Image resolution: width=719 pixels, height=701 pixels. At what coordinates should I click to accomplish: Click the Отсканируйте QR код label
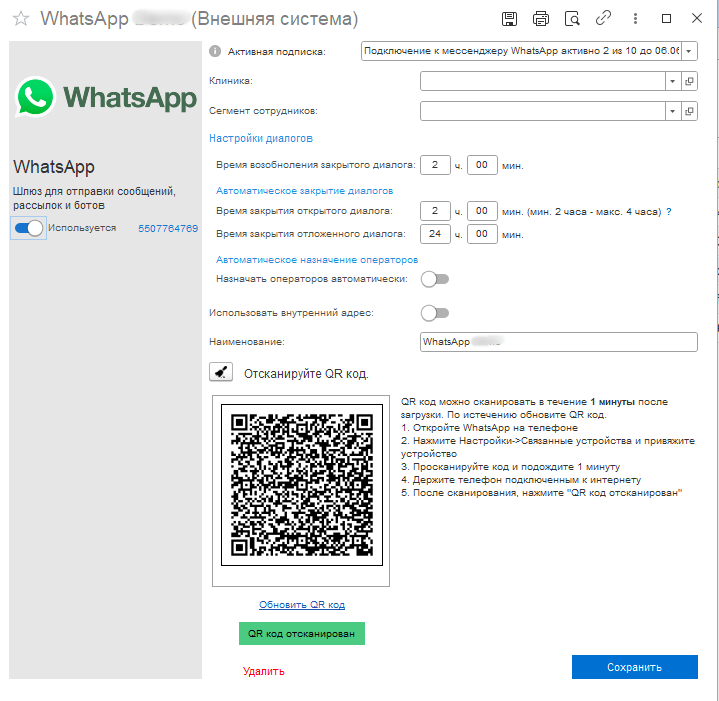tap(306, 374)
